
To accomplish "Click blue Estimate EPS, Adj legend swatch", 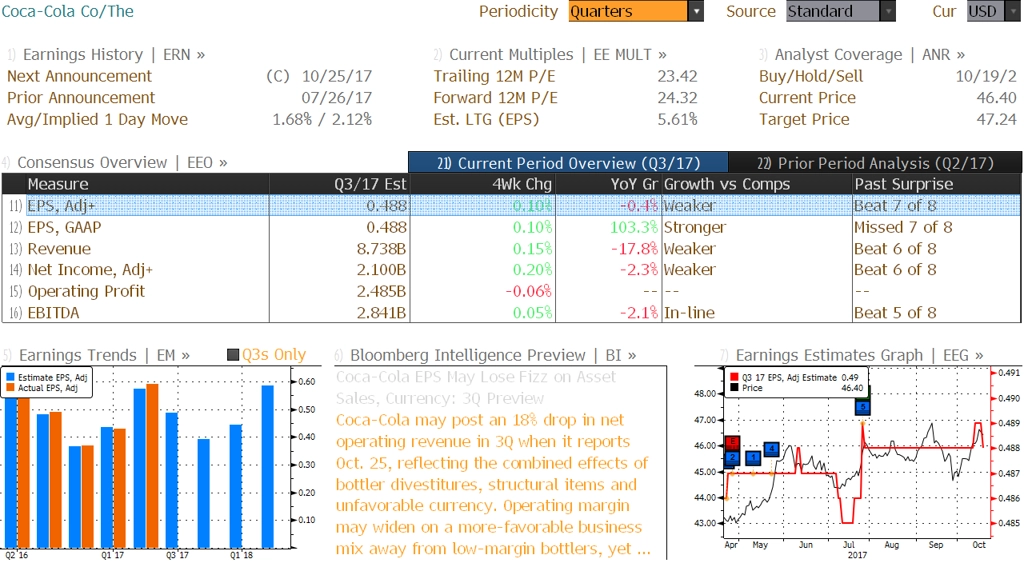I will (x=10, y=378).
